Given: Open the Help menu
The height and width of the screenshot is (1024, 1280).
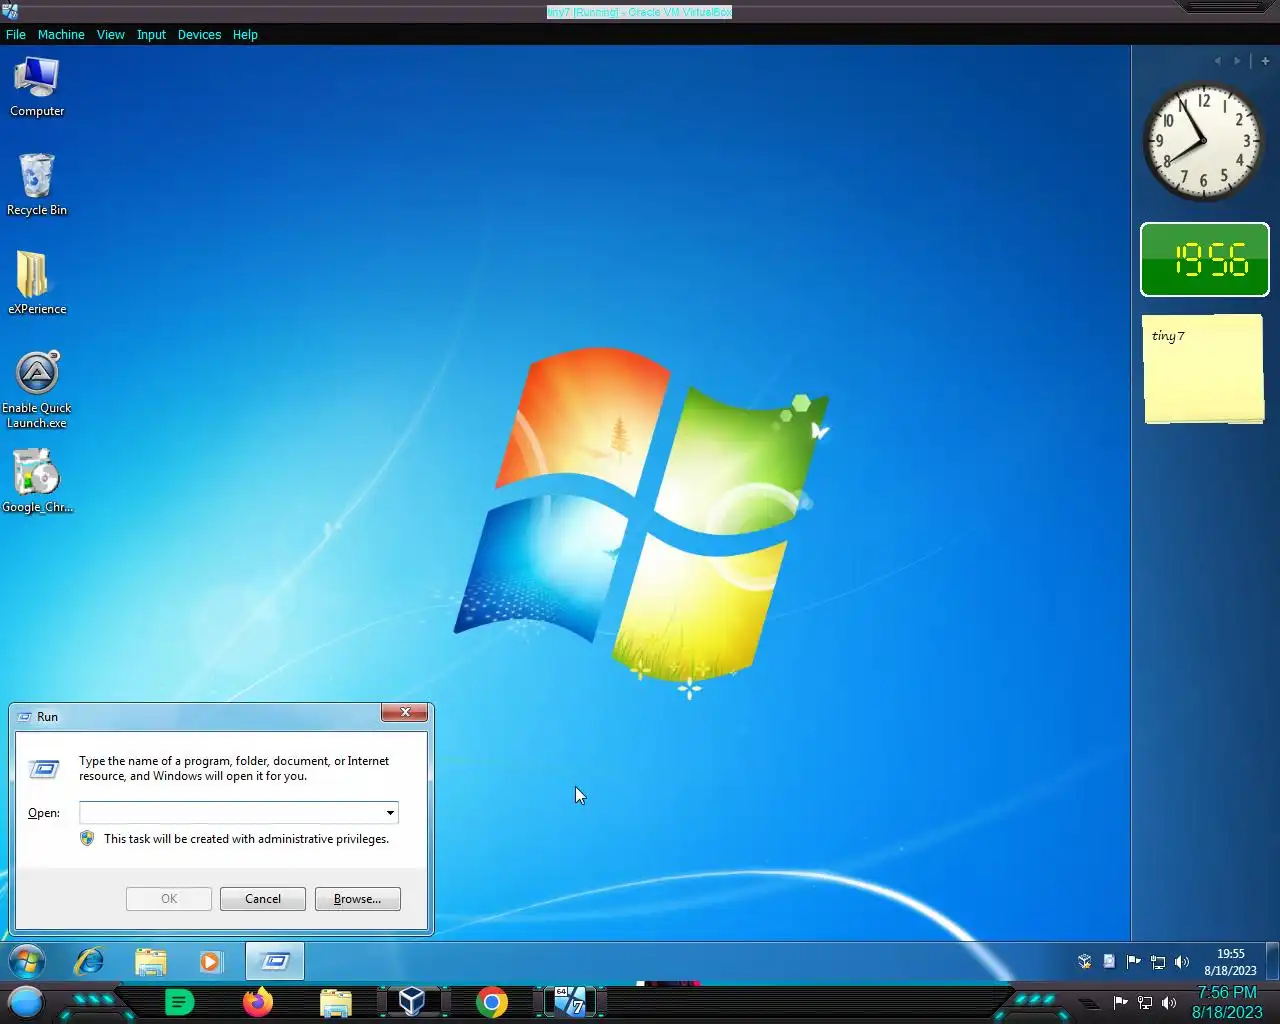Looking at the screenshot, I should [x=245, y=34].
